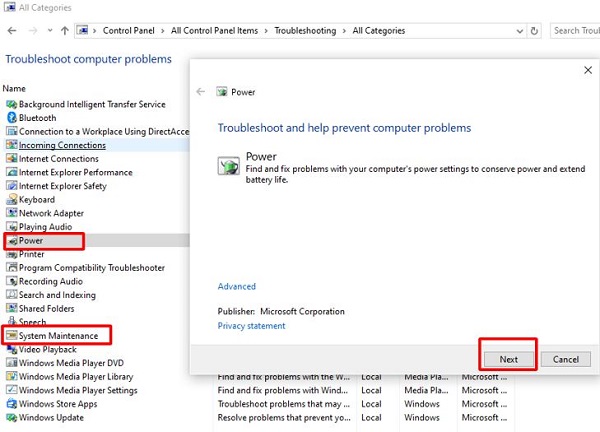600x432 pixels.
Task: Click Next in the Power troubleshooter
Action: point(509,359)
